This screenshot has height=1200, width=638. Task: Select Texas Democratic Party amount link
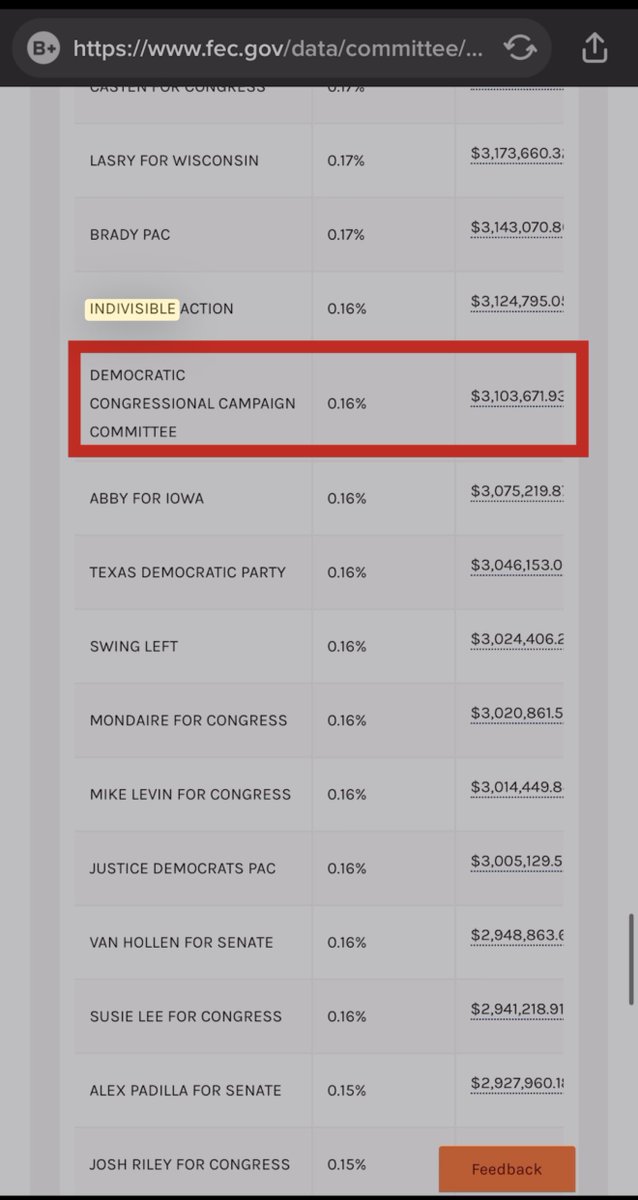(517, 564)
